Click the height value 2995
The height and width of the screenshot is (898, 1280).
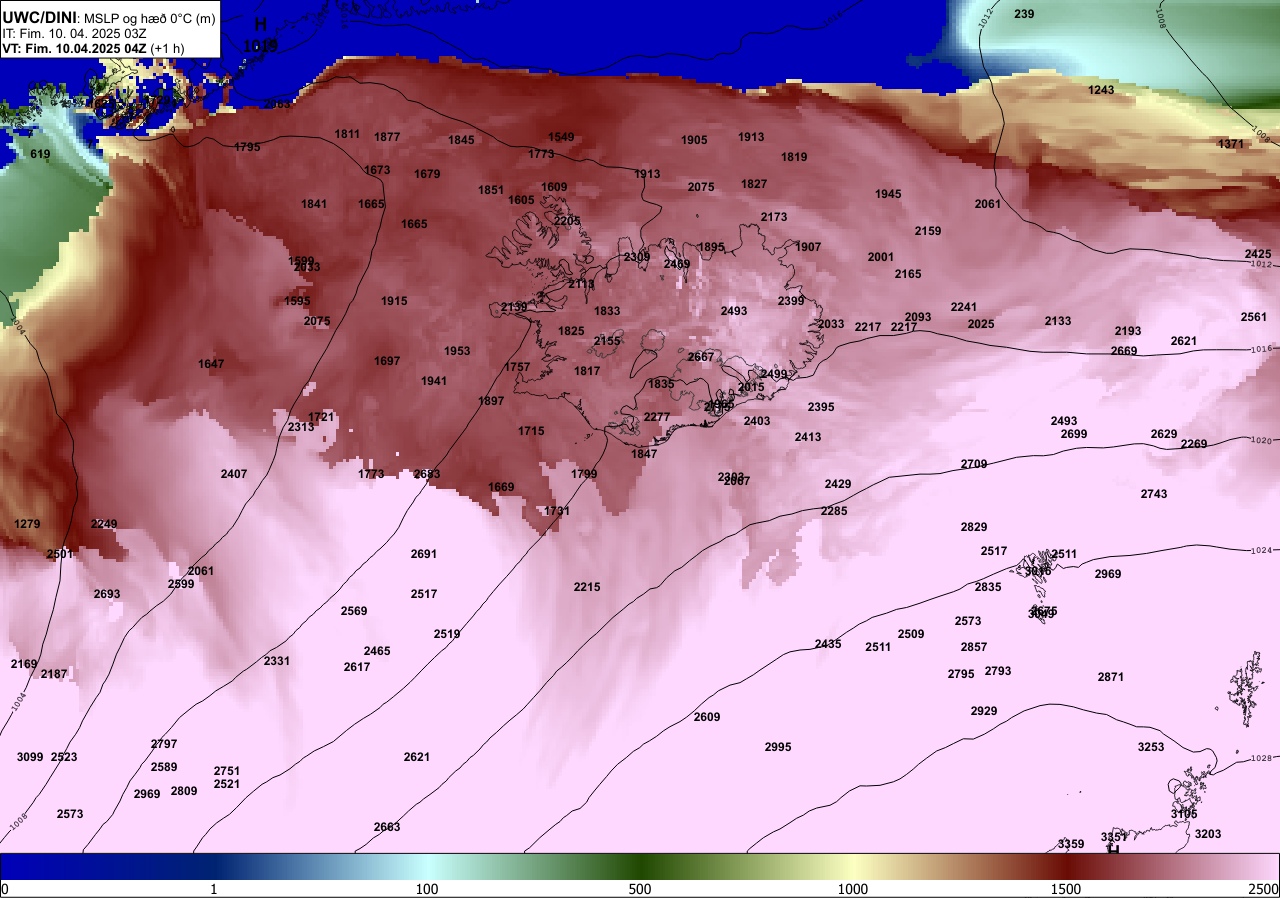(x=778, y=747)
